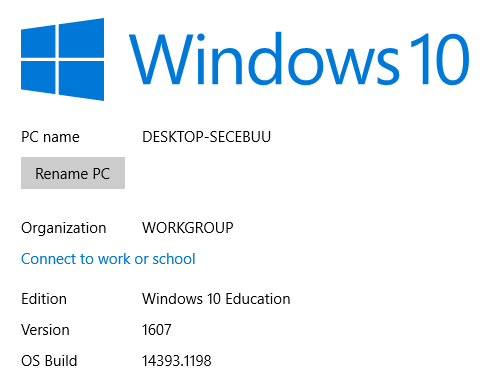This screenshot has height=379, width=491.
Task: Click the top-left pane of Windows logo
Action: pyautogui.click(x=38, y=41)
